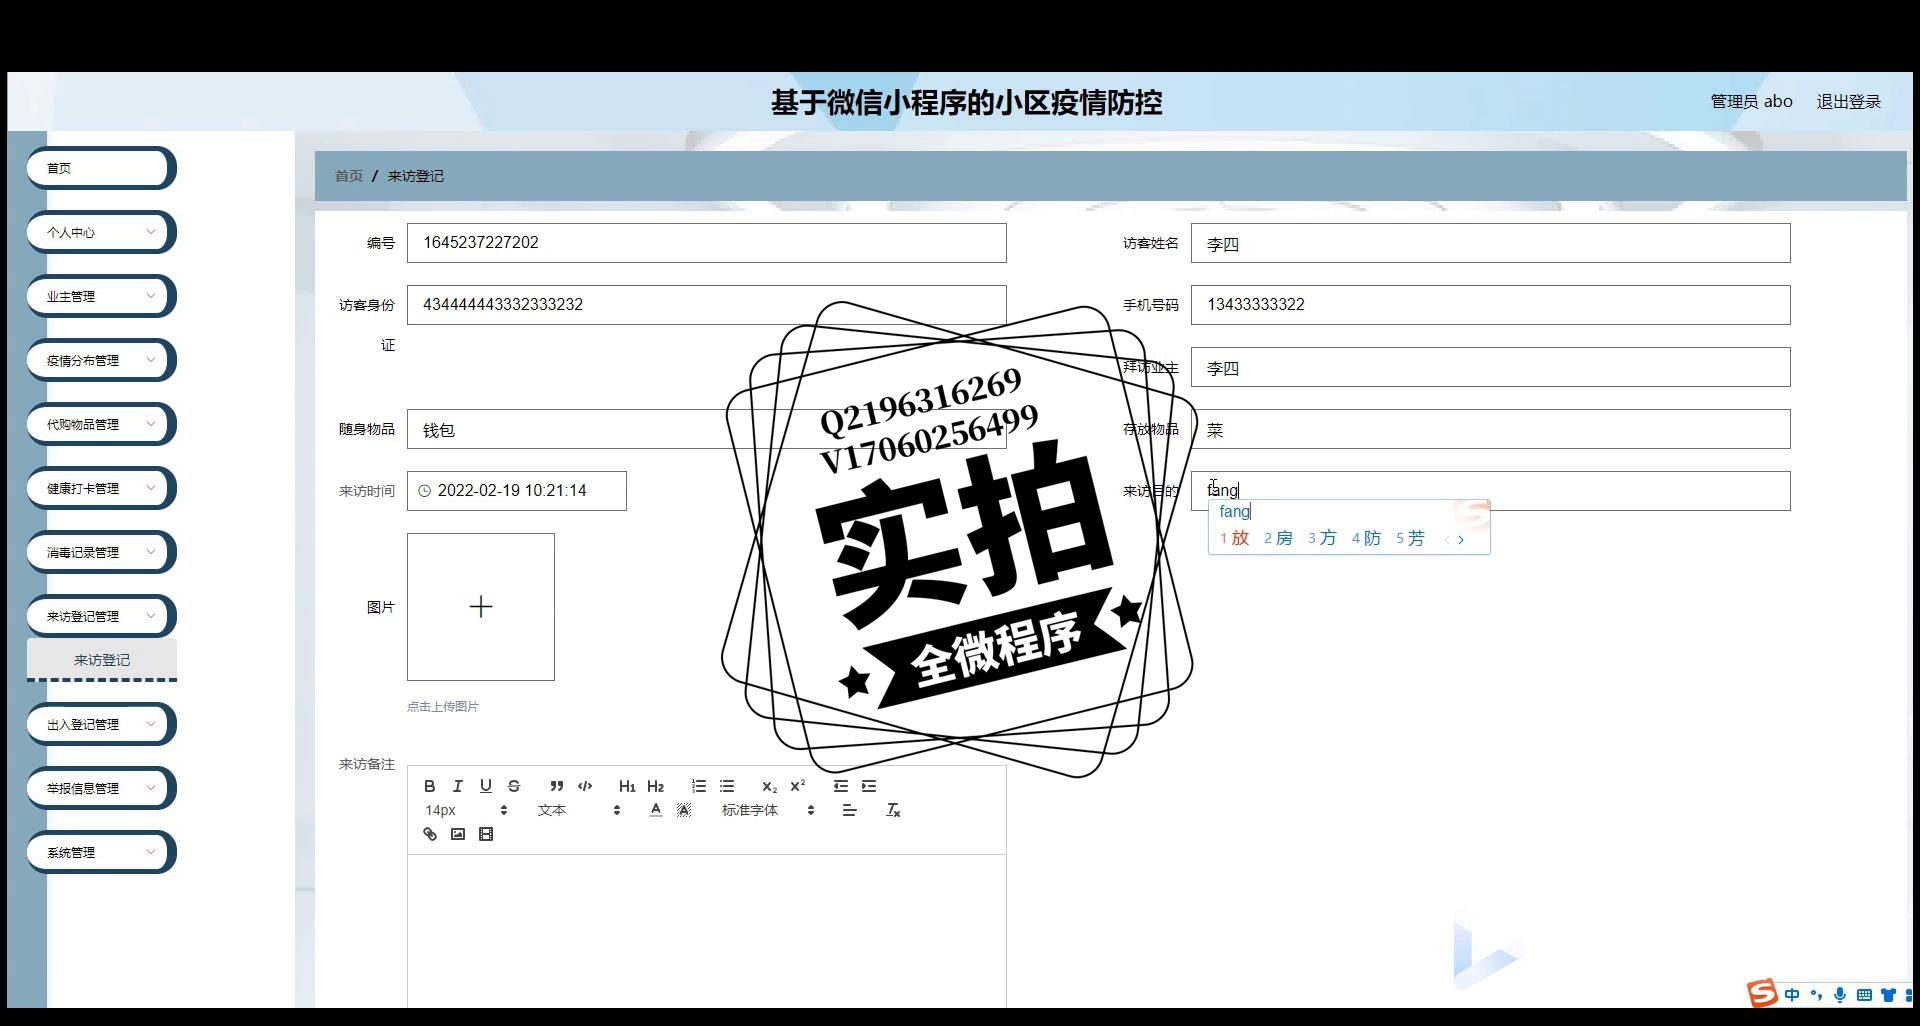Expand the 出入登记管理 sidebar menu
1920x1026 pixels.
[101, 724]
